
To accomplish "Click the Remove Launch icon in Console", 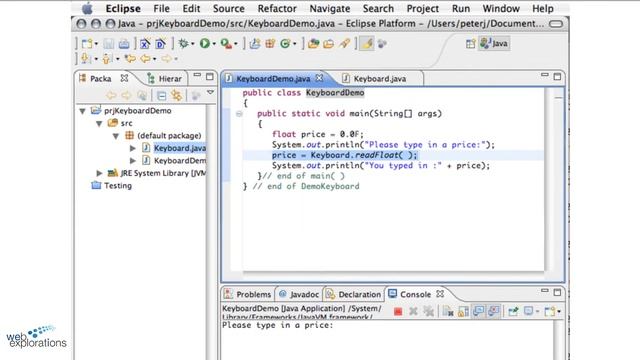I will coord(413,311).
